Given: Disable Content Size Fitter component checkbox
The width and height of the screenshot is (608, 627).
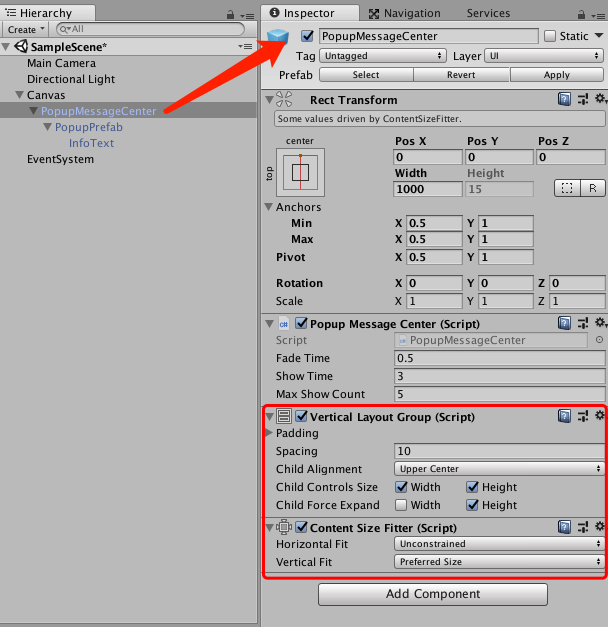Looking at the screenshot, I should click(x=301, y=527).
